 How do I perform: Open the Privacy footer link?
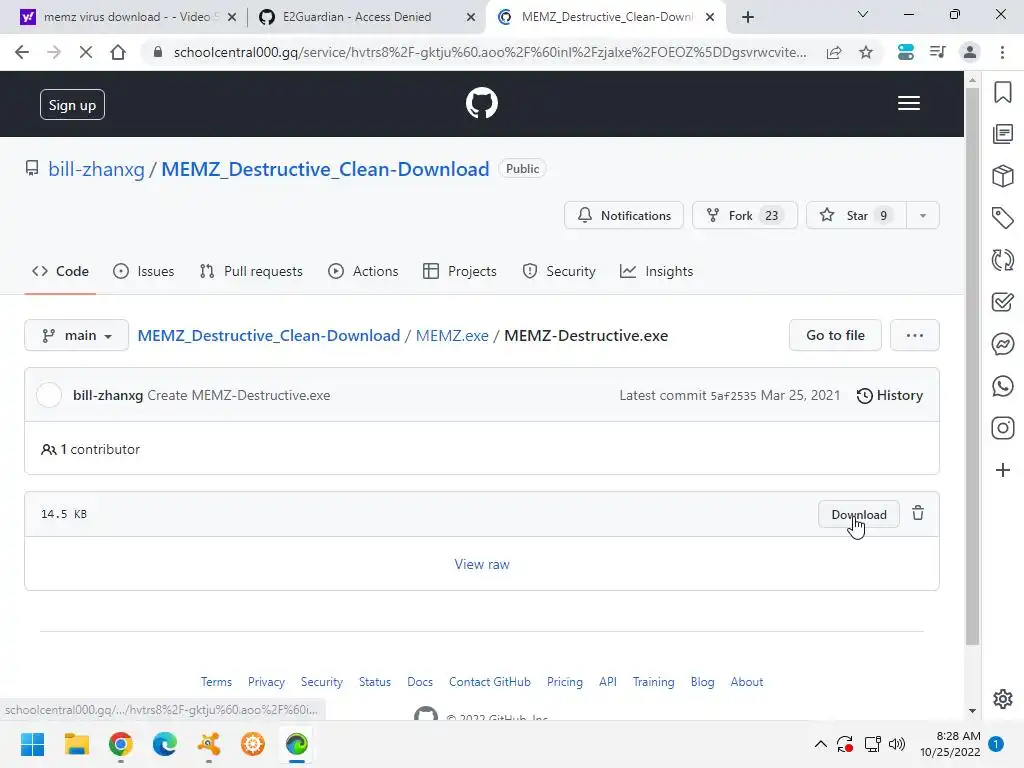pos(266,682)
